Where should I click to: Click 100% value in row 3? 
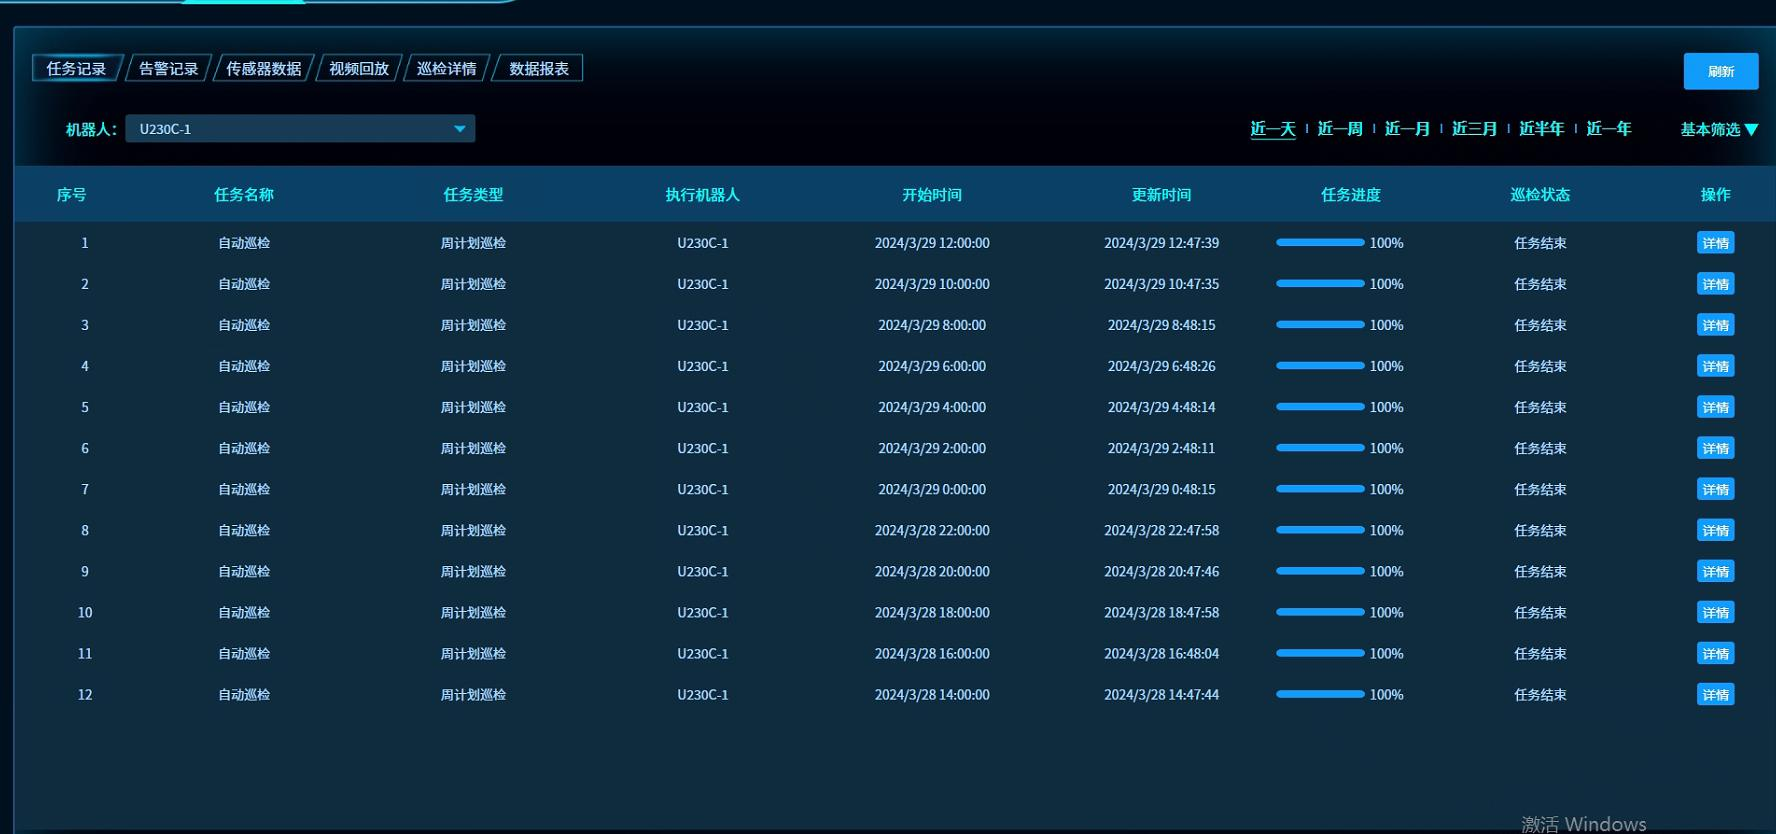pos(1386,325)
